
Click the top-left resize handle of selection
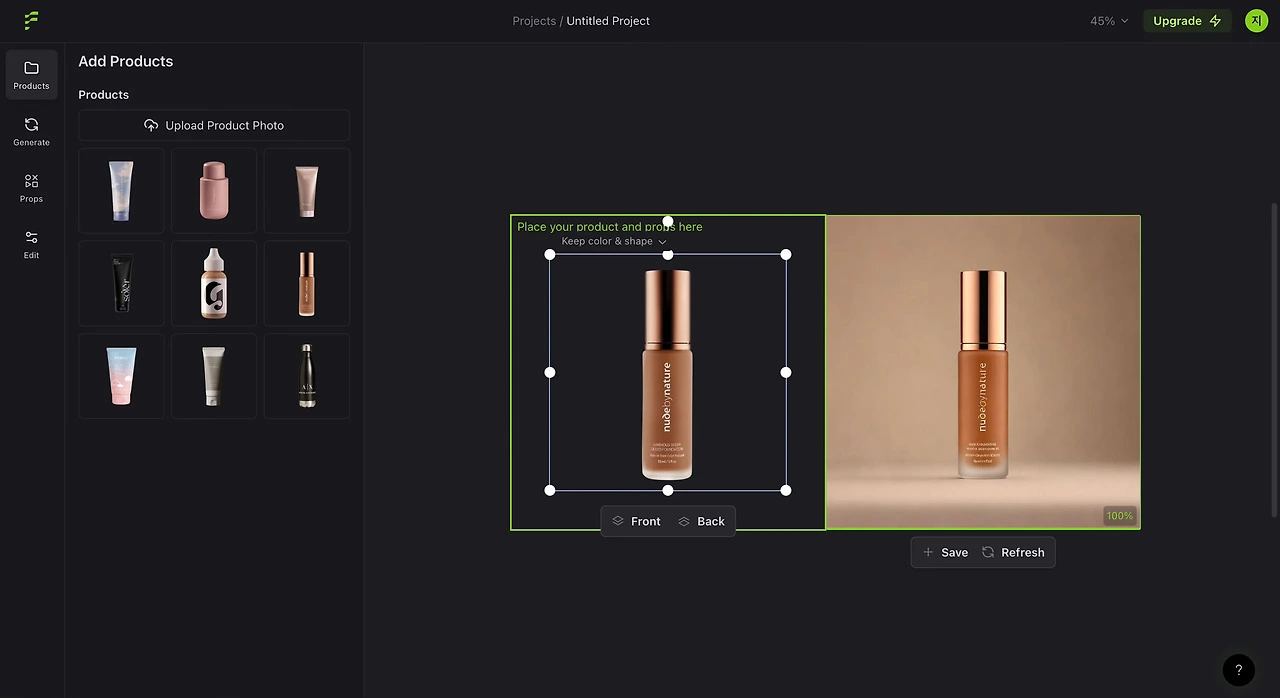click(550, 254)
